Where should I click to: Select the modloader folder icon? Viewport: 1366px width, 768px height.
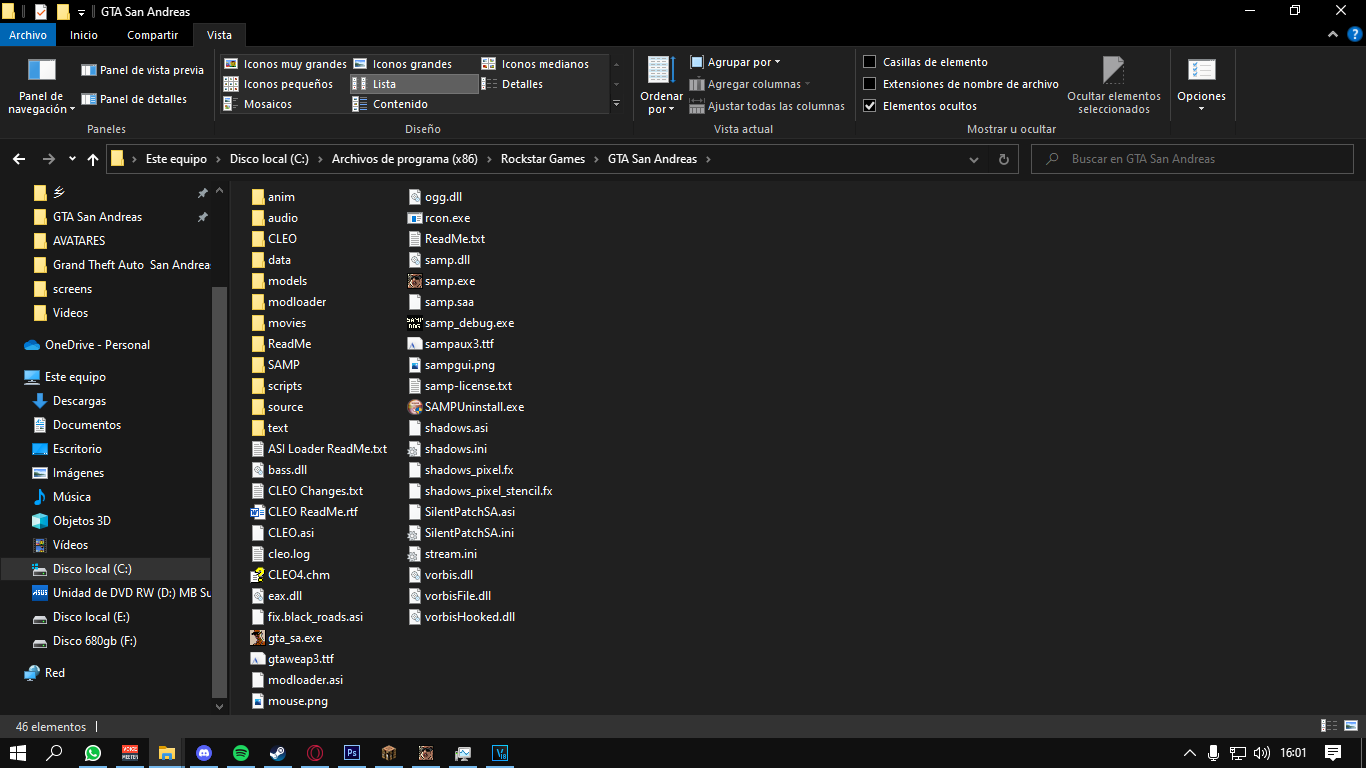tap(258, 302)
